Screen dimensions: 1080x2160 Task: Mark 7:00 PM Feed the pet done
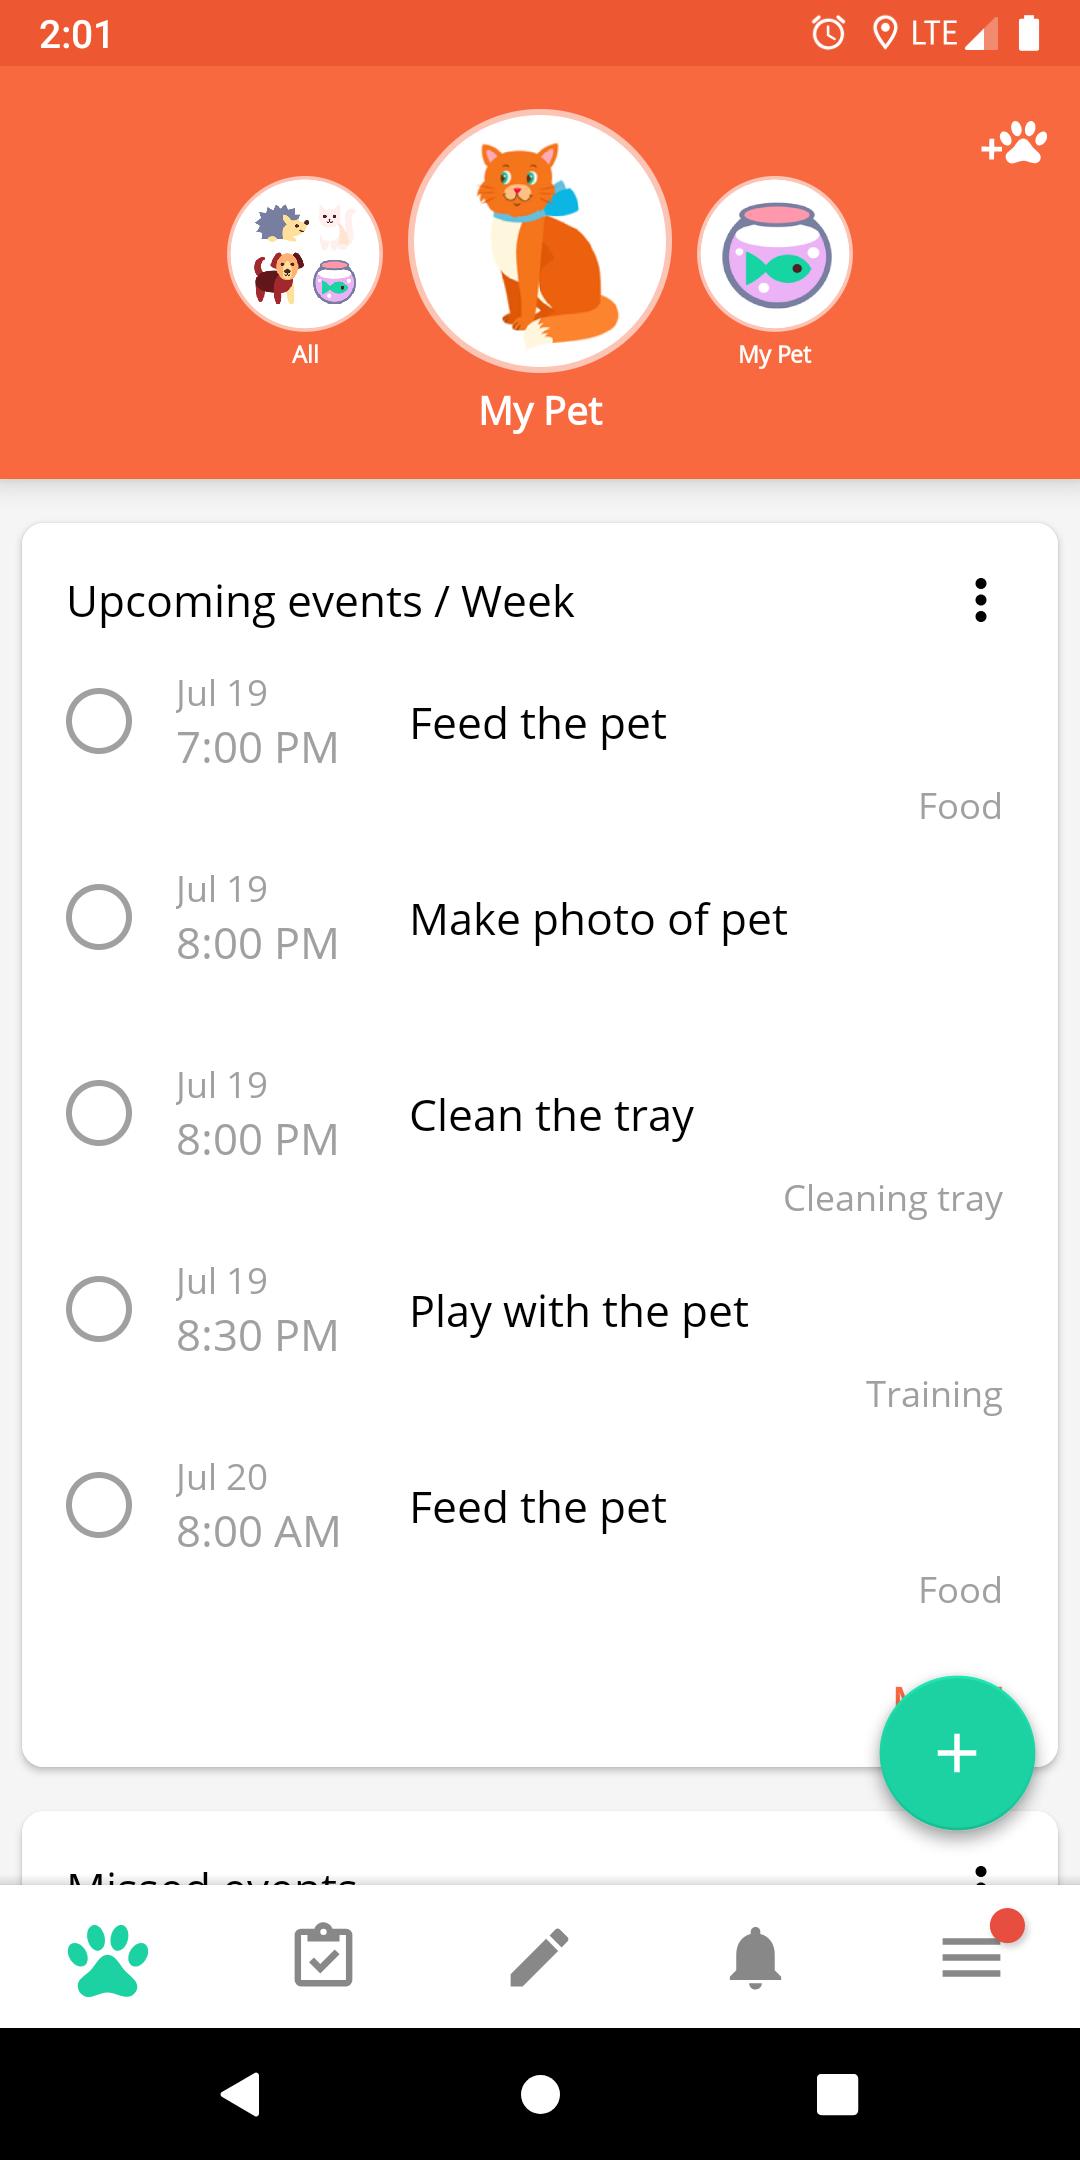99,721
